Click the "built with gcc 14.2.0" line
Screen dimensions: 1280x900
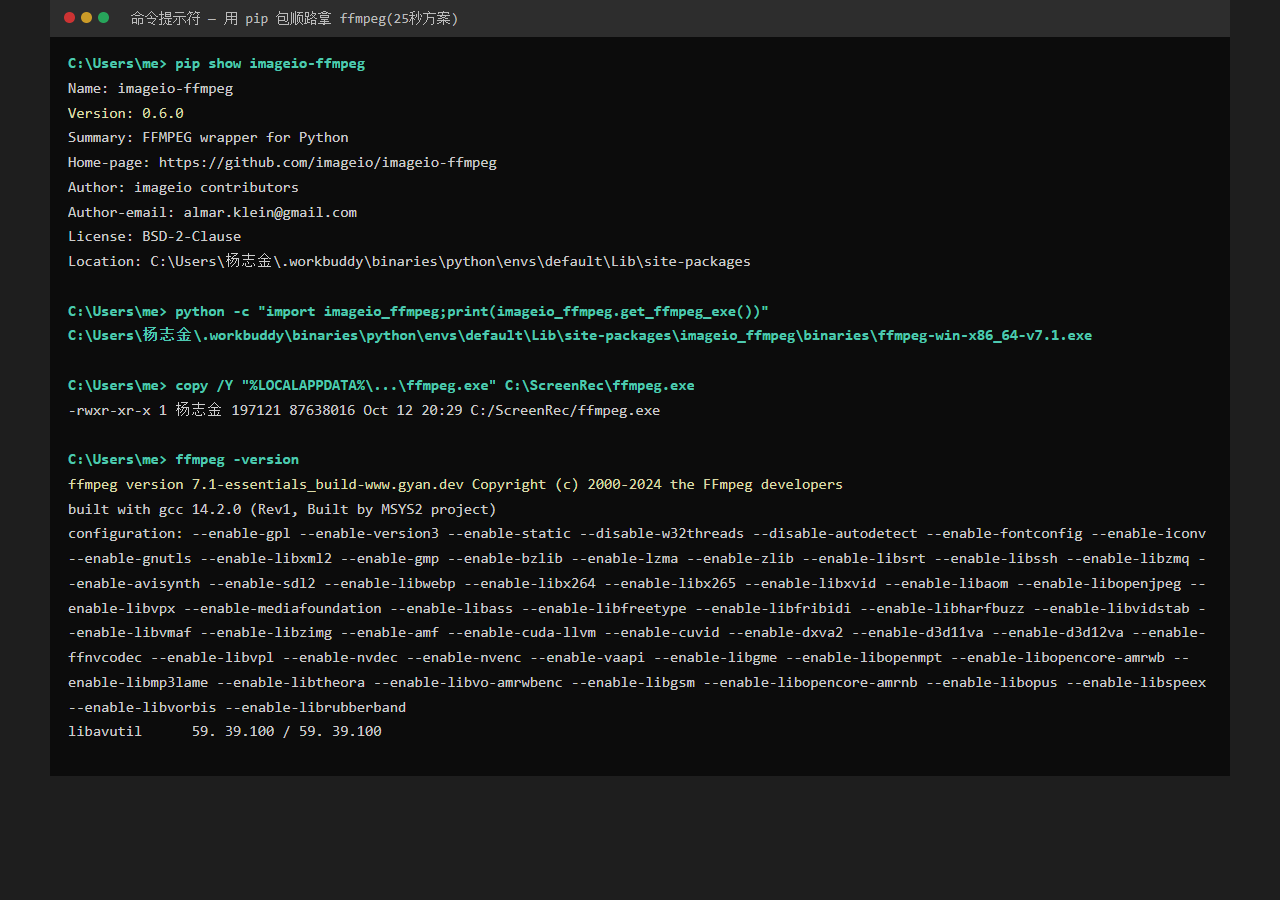click(282, 509)
